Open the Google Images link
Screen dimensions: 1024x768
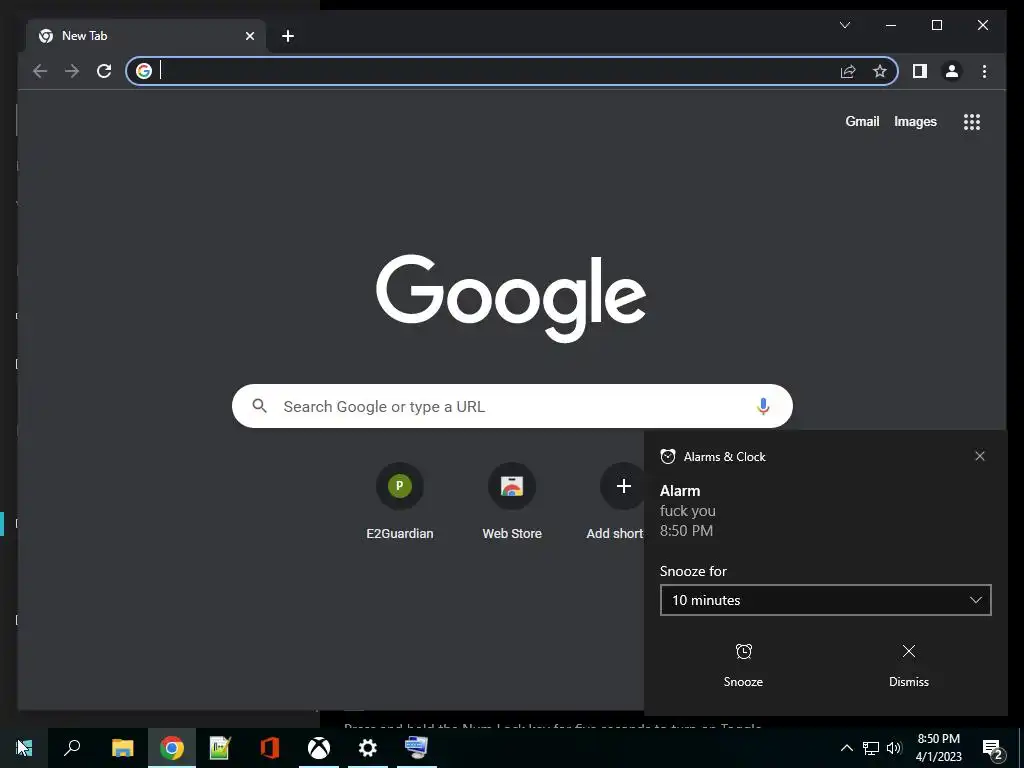[915, 121]
